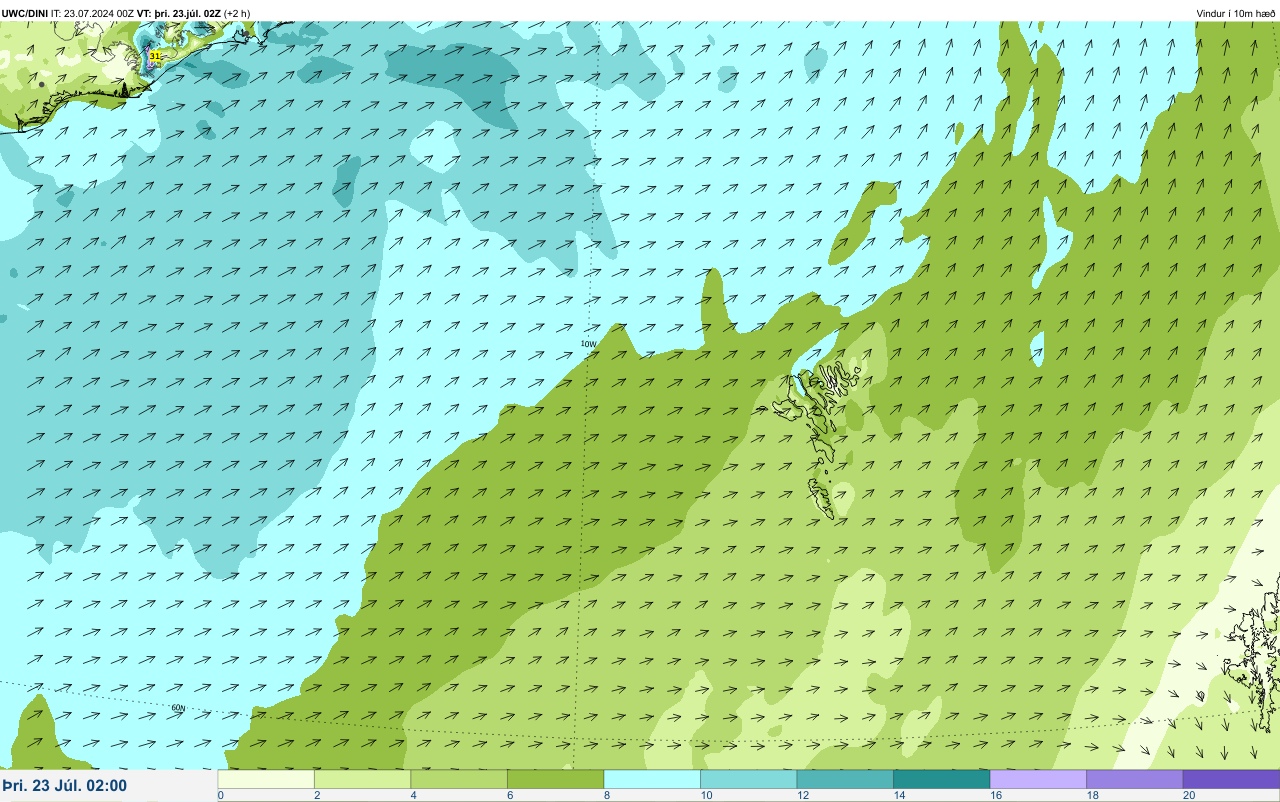Click the '(+2 h)' forecast offset text

click(x=237, y=13)
